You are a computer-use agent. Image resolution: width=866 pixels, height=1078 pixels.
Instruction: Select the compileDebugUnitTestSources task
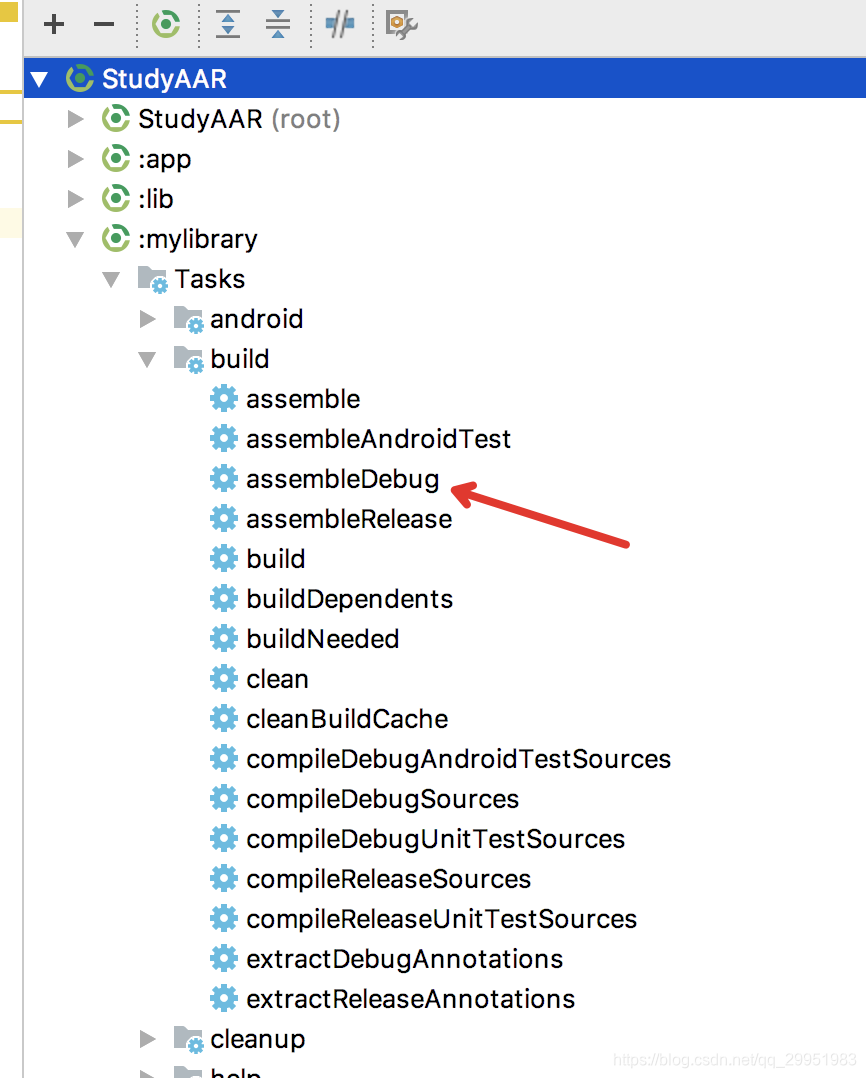pos(436,839)
